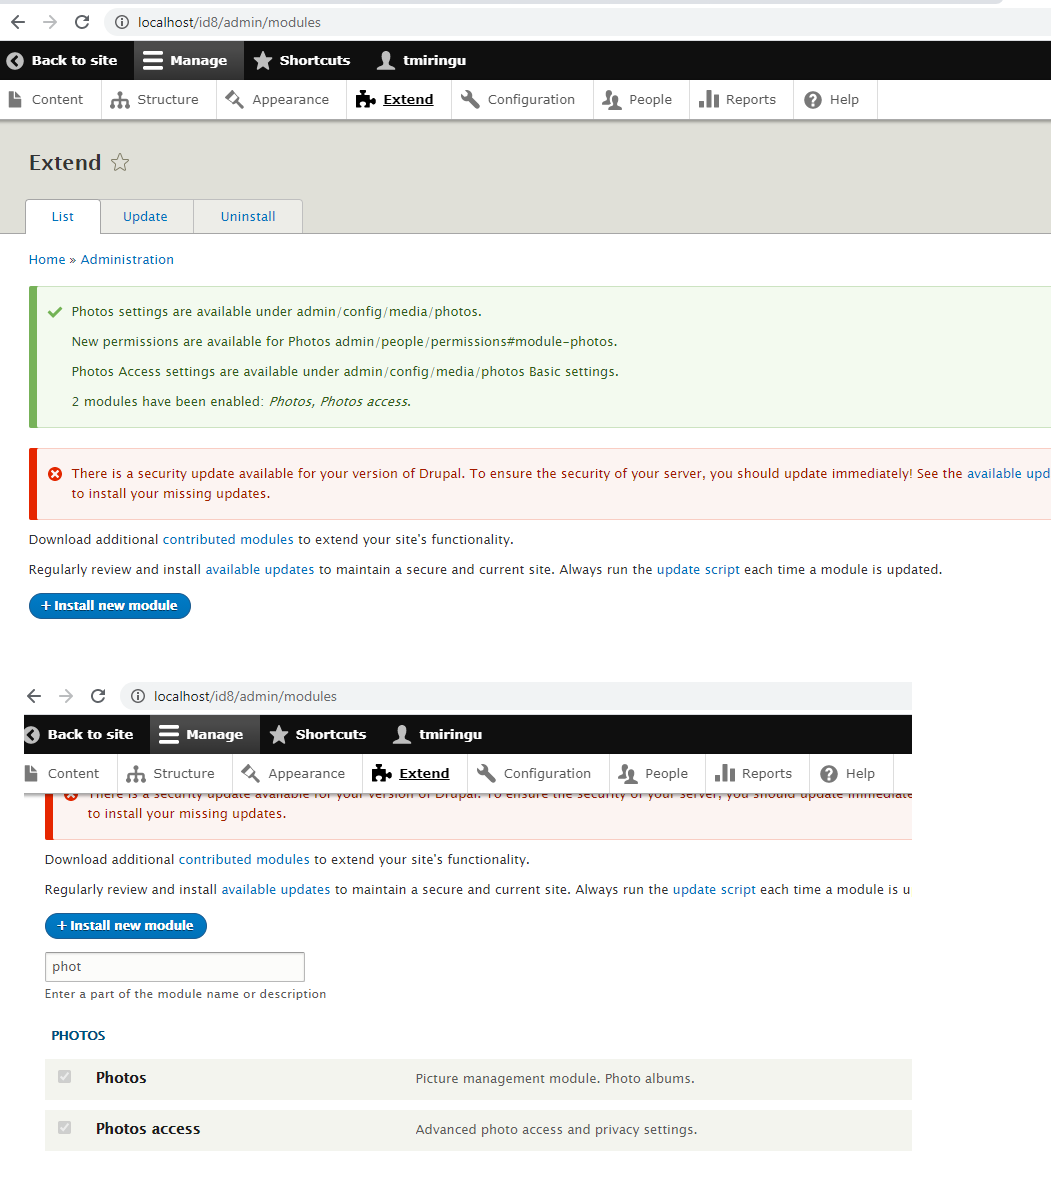The image size is (1051, 1192).
Task: Switch to the Update tab
Action: (145, 217)
